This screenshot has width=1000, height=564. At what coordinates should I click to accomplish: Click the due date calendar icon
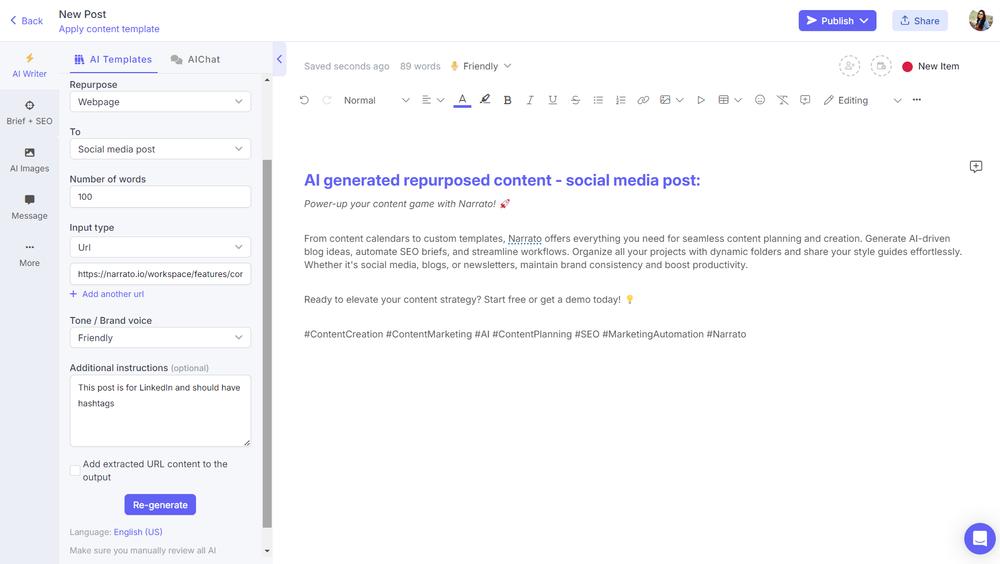pos(881,66)
